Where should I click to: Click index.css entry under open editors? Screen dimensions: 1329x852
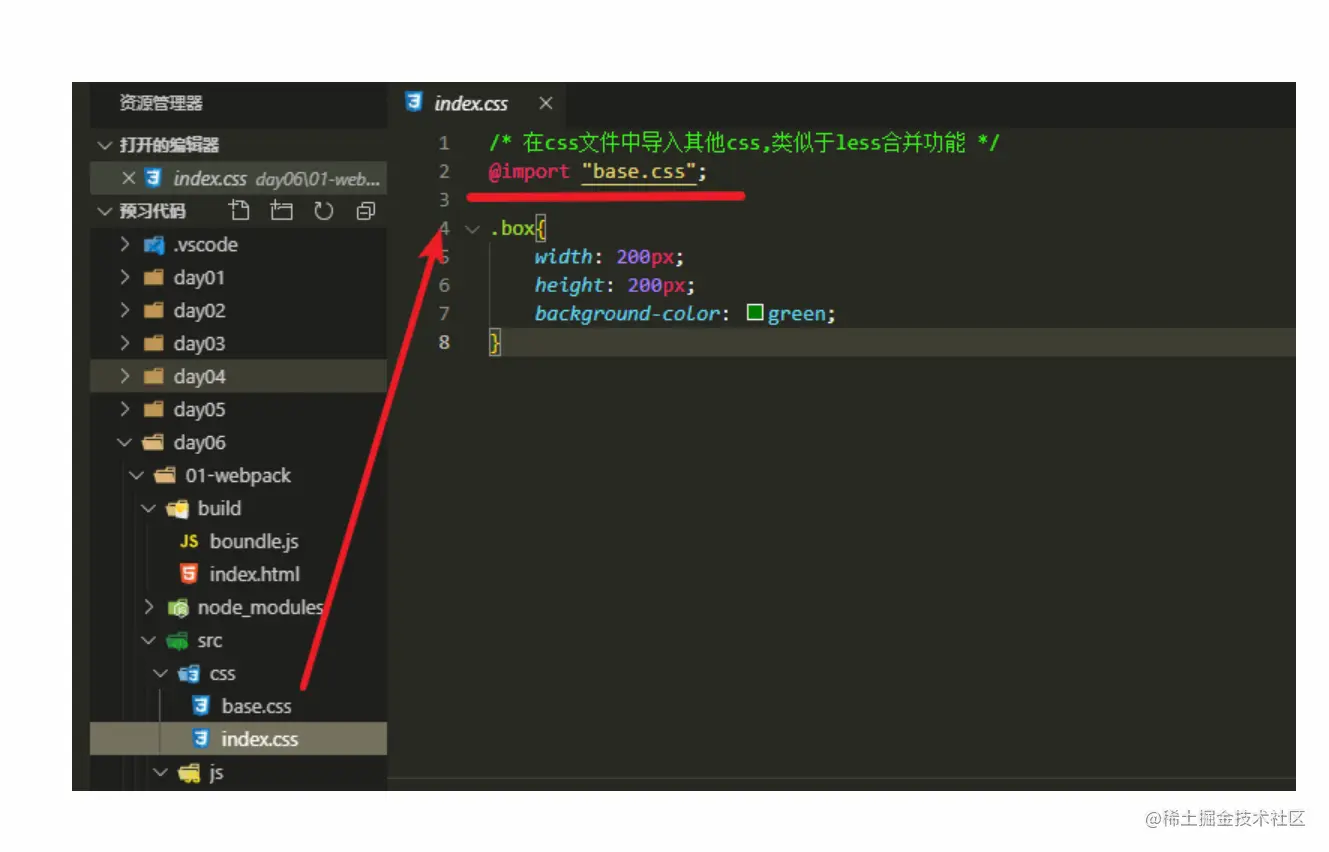[238, 179]
